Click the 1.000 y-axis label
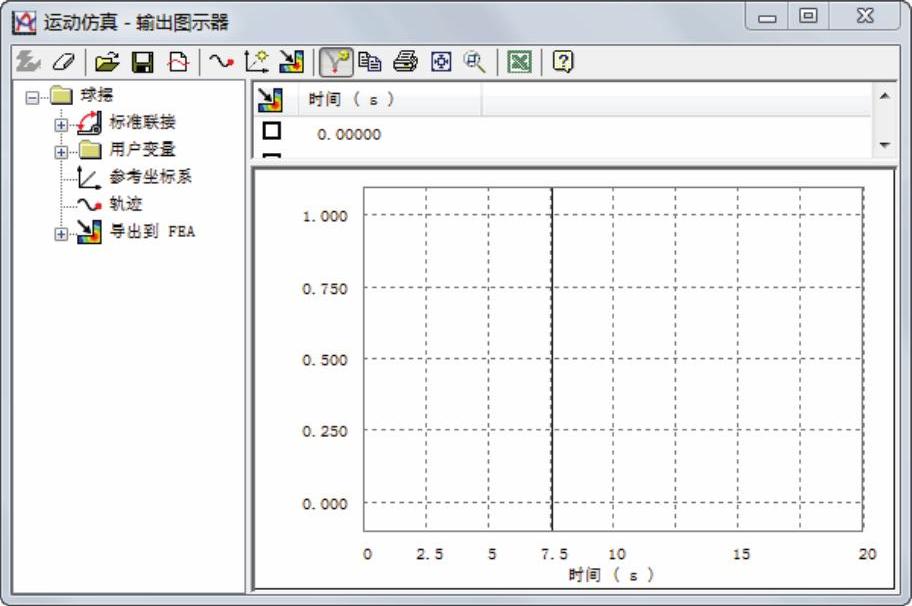 click(x=325, y=216)
